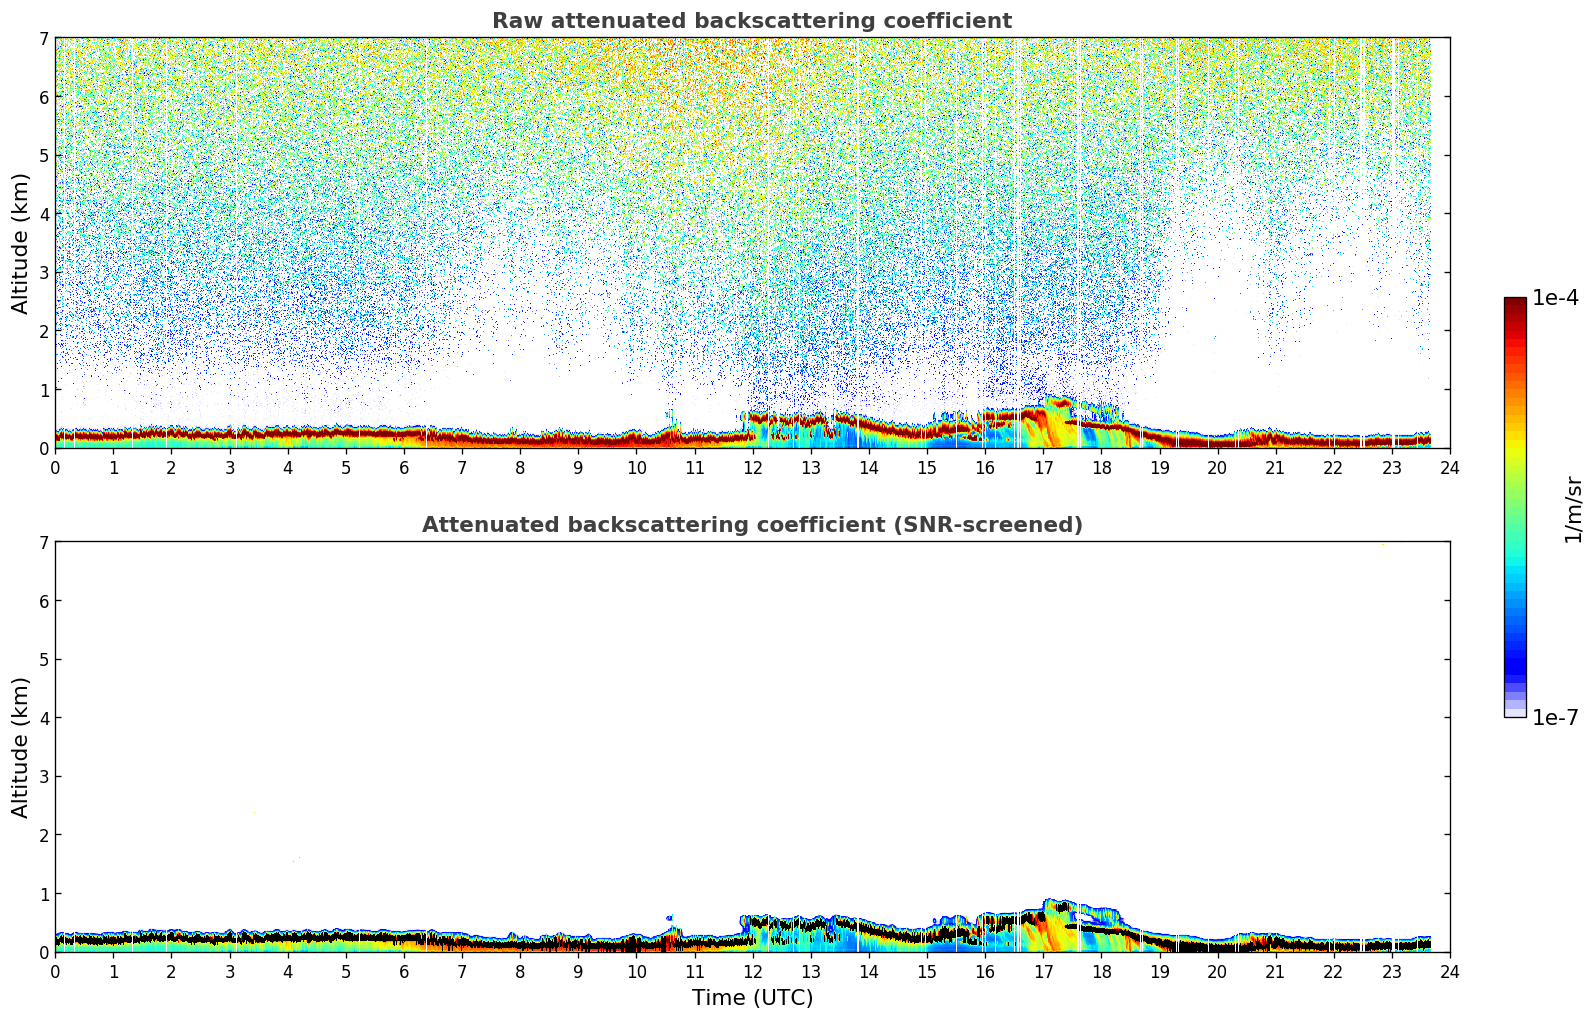Click time tick "9" under the raw plot
Image resolution: width=1595 pixels, height=1020 pixels.
(578, 467)
